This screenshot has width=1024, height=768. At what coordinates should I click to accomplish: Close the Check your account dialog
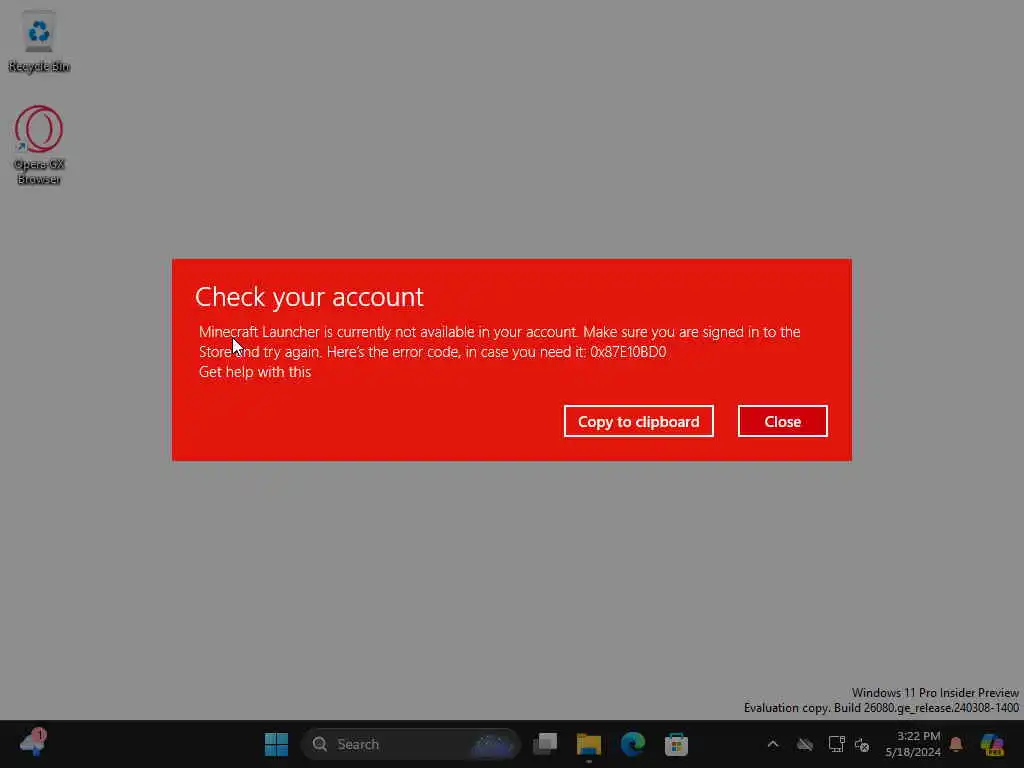782,421
